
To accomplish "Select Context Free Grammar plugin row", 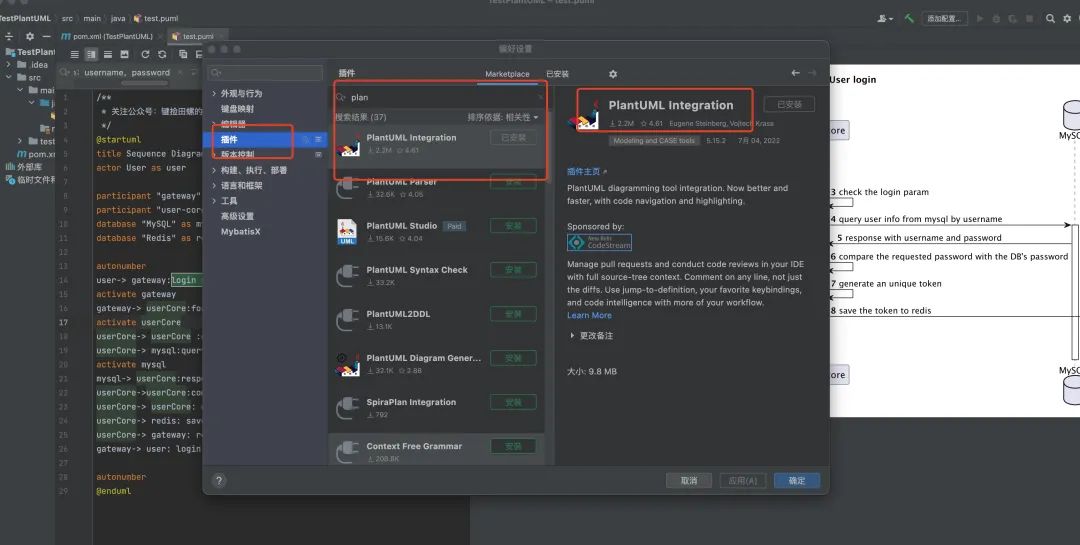I will click(437, 449).
